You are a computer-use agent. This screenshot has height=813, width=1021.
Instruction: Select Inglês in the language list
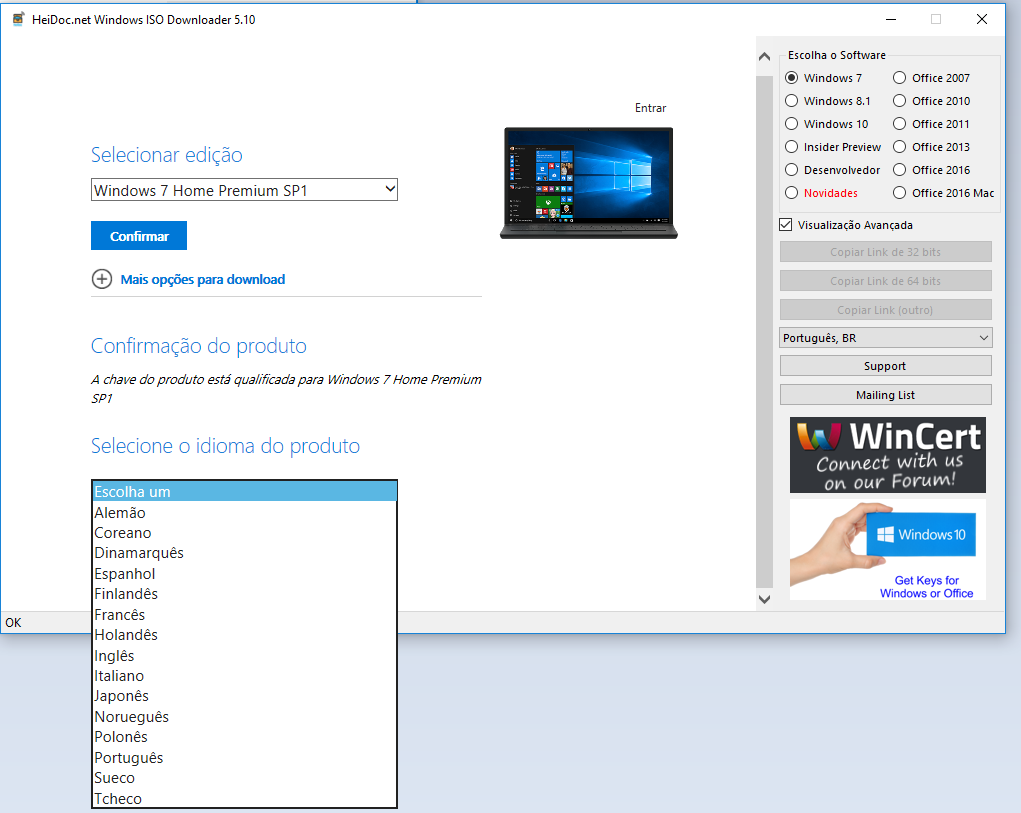[244, 655]
